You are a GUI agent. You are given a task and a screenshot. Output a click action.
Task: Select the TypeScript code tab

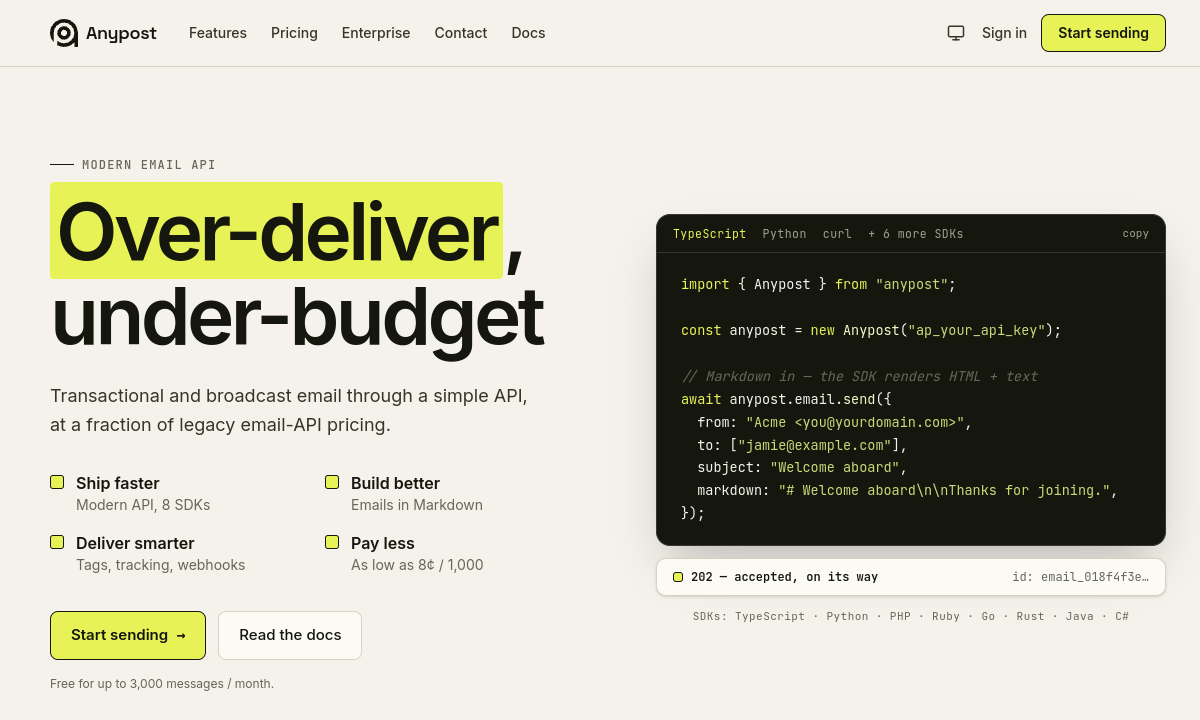click(709, 234)
